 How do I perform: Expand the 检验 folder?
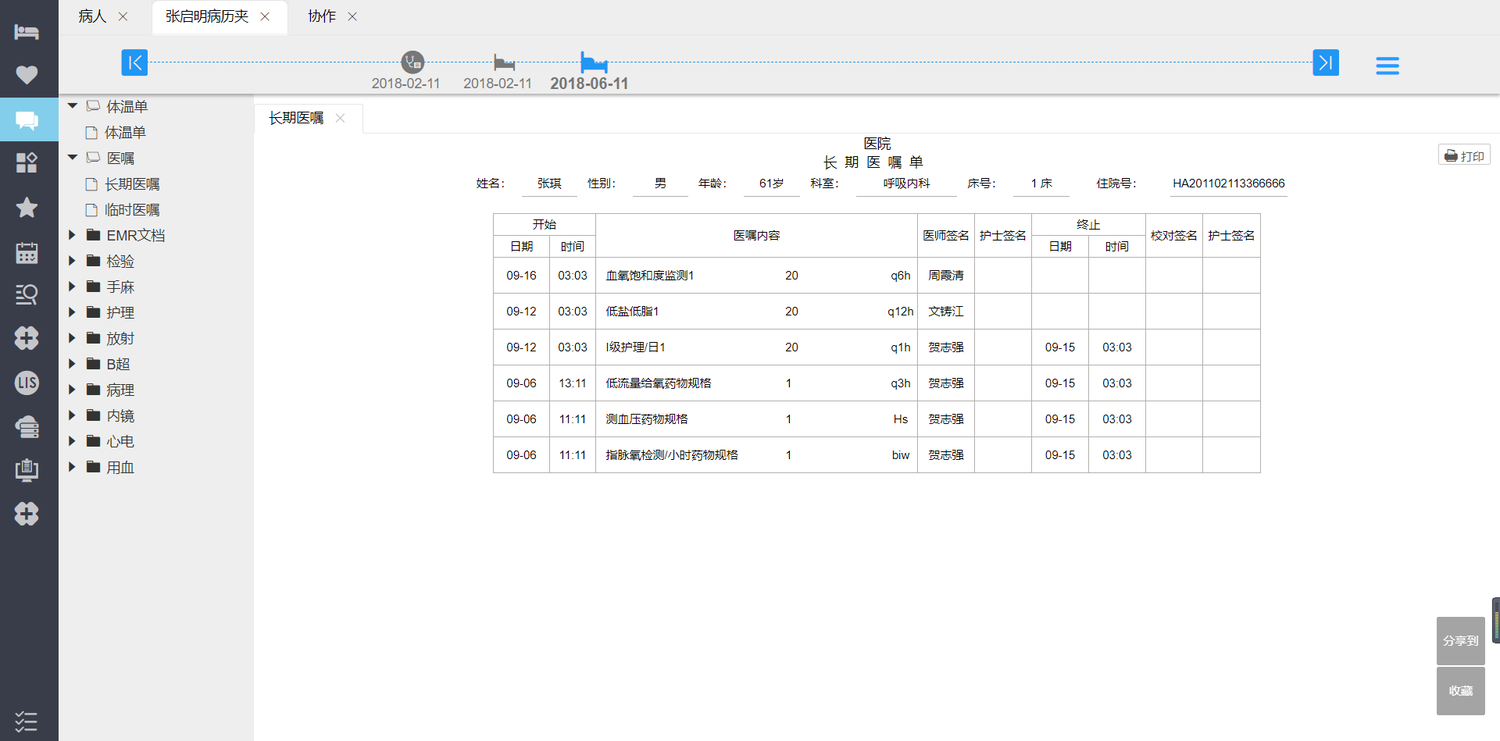pyautogui.click(x=72, y=261)
